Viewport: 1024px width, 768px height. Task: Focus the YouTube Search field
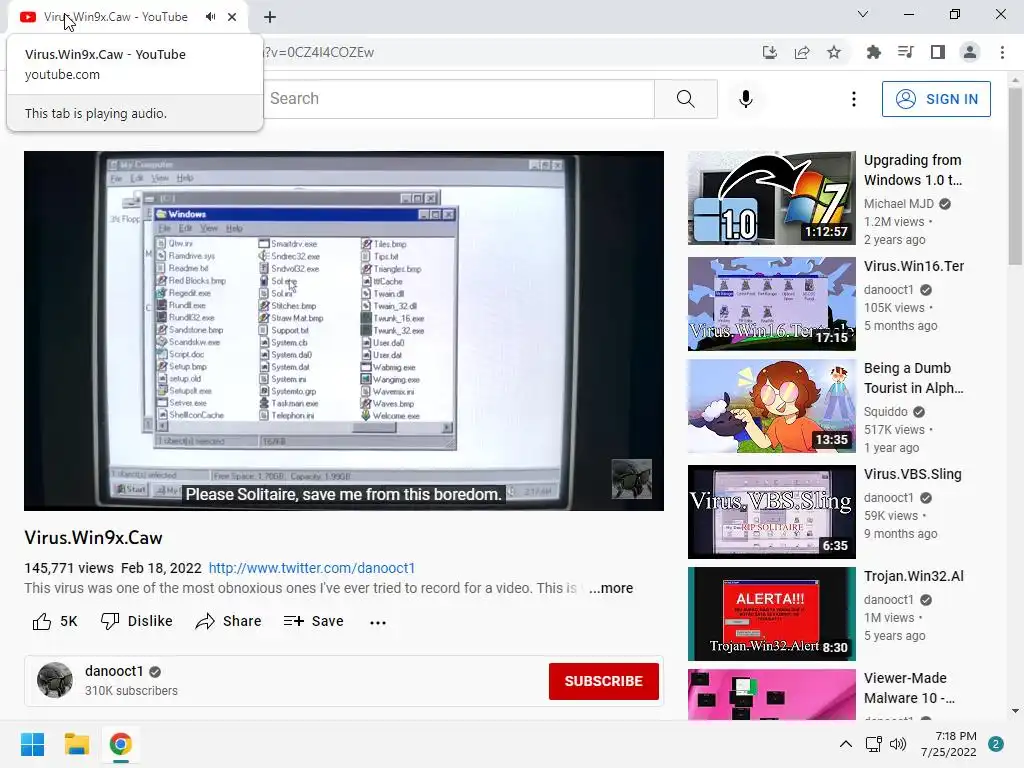458,99
